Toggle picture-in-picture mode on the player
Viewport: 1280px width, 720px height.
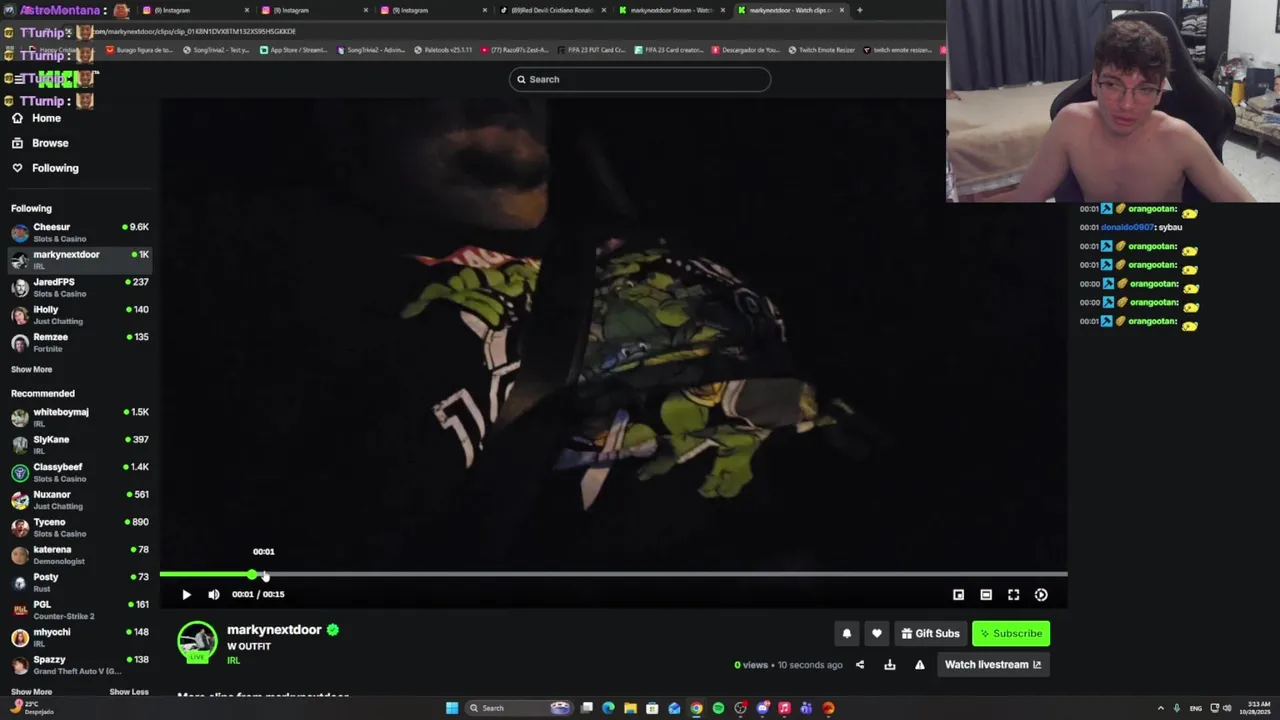pyautogui.click(x=958, y=595)
